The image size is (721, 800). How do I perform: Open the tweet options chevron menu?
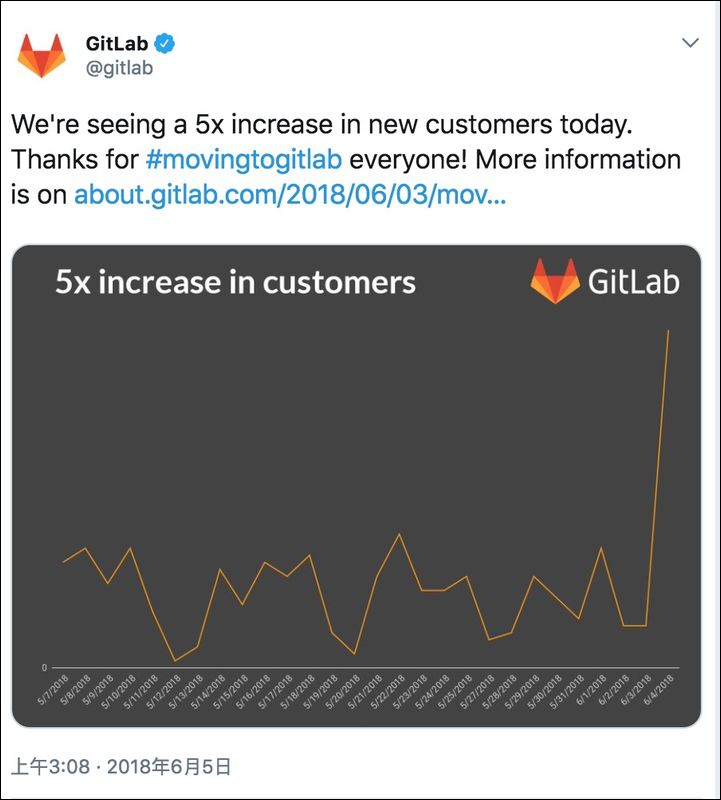[690, 42]
